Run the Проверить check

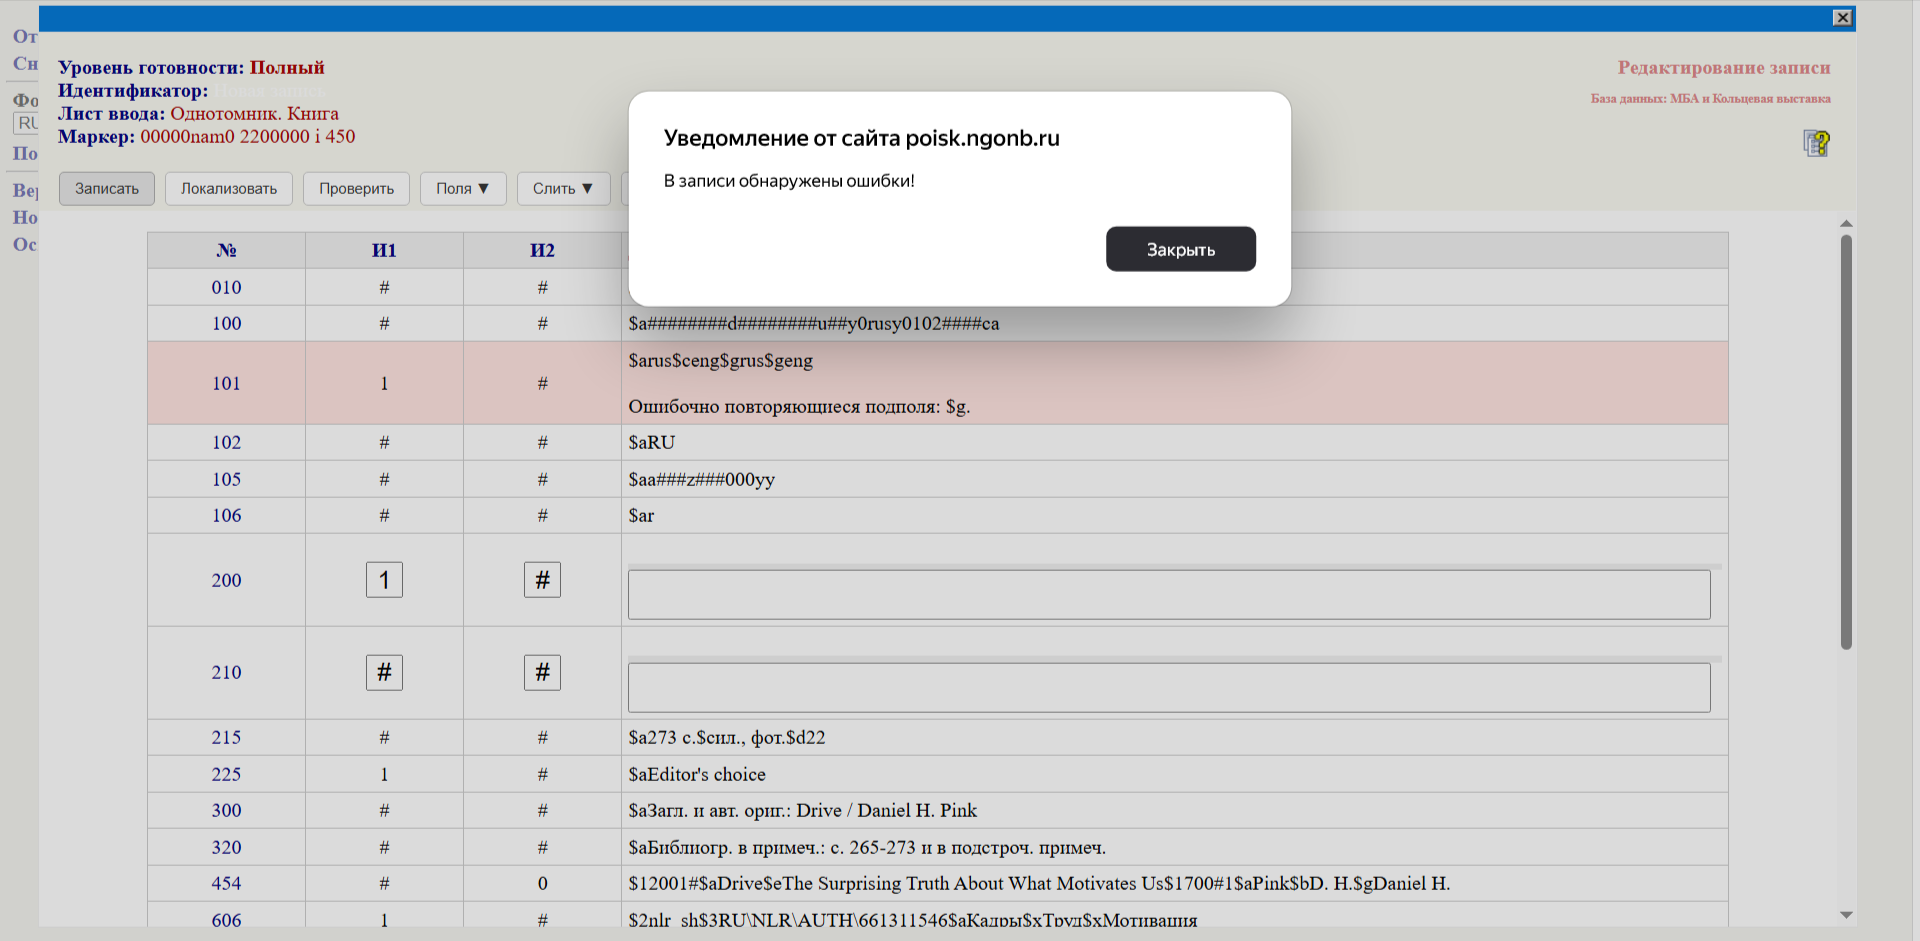356,189
